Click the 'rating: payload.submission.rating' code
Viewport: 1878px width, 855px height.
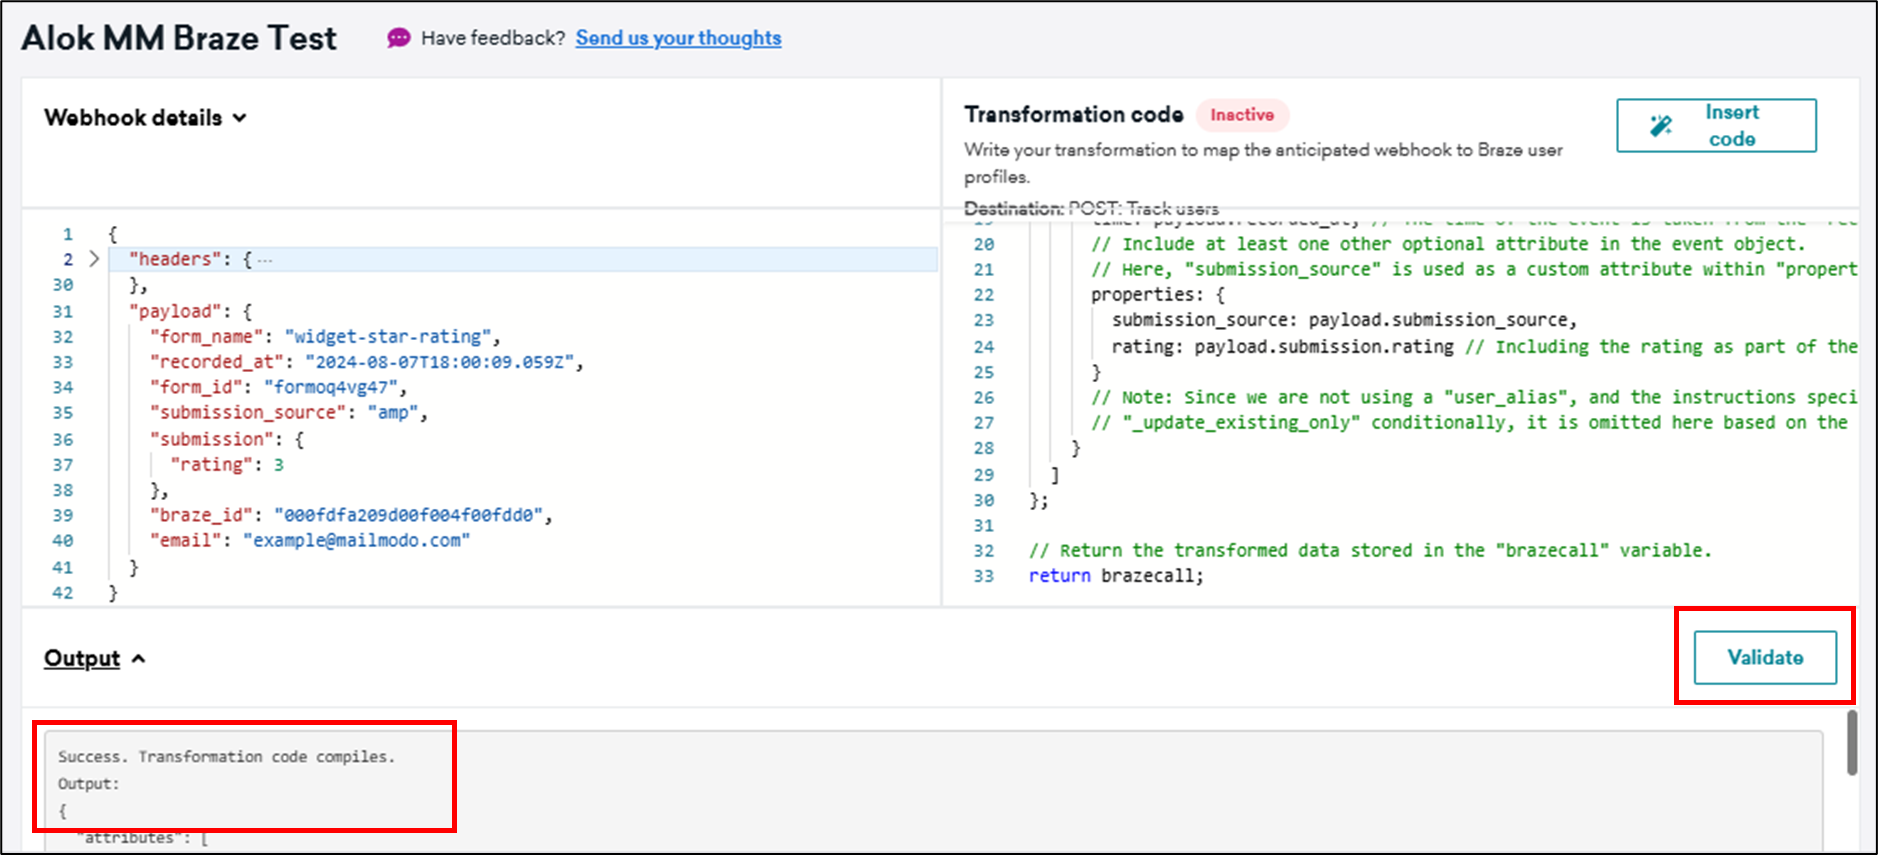click(1283, 346)
